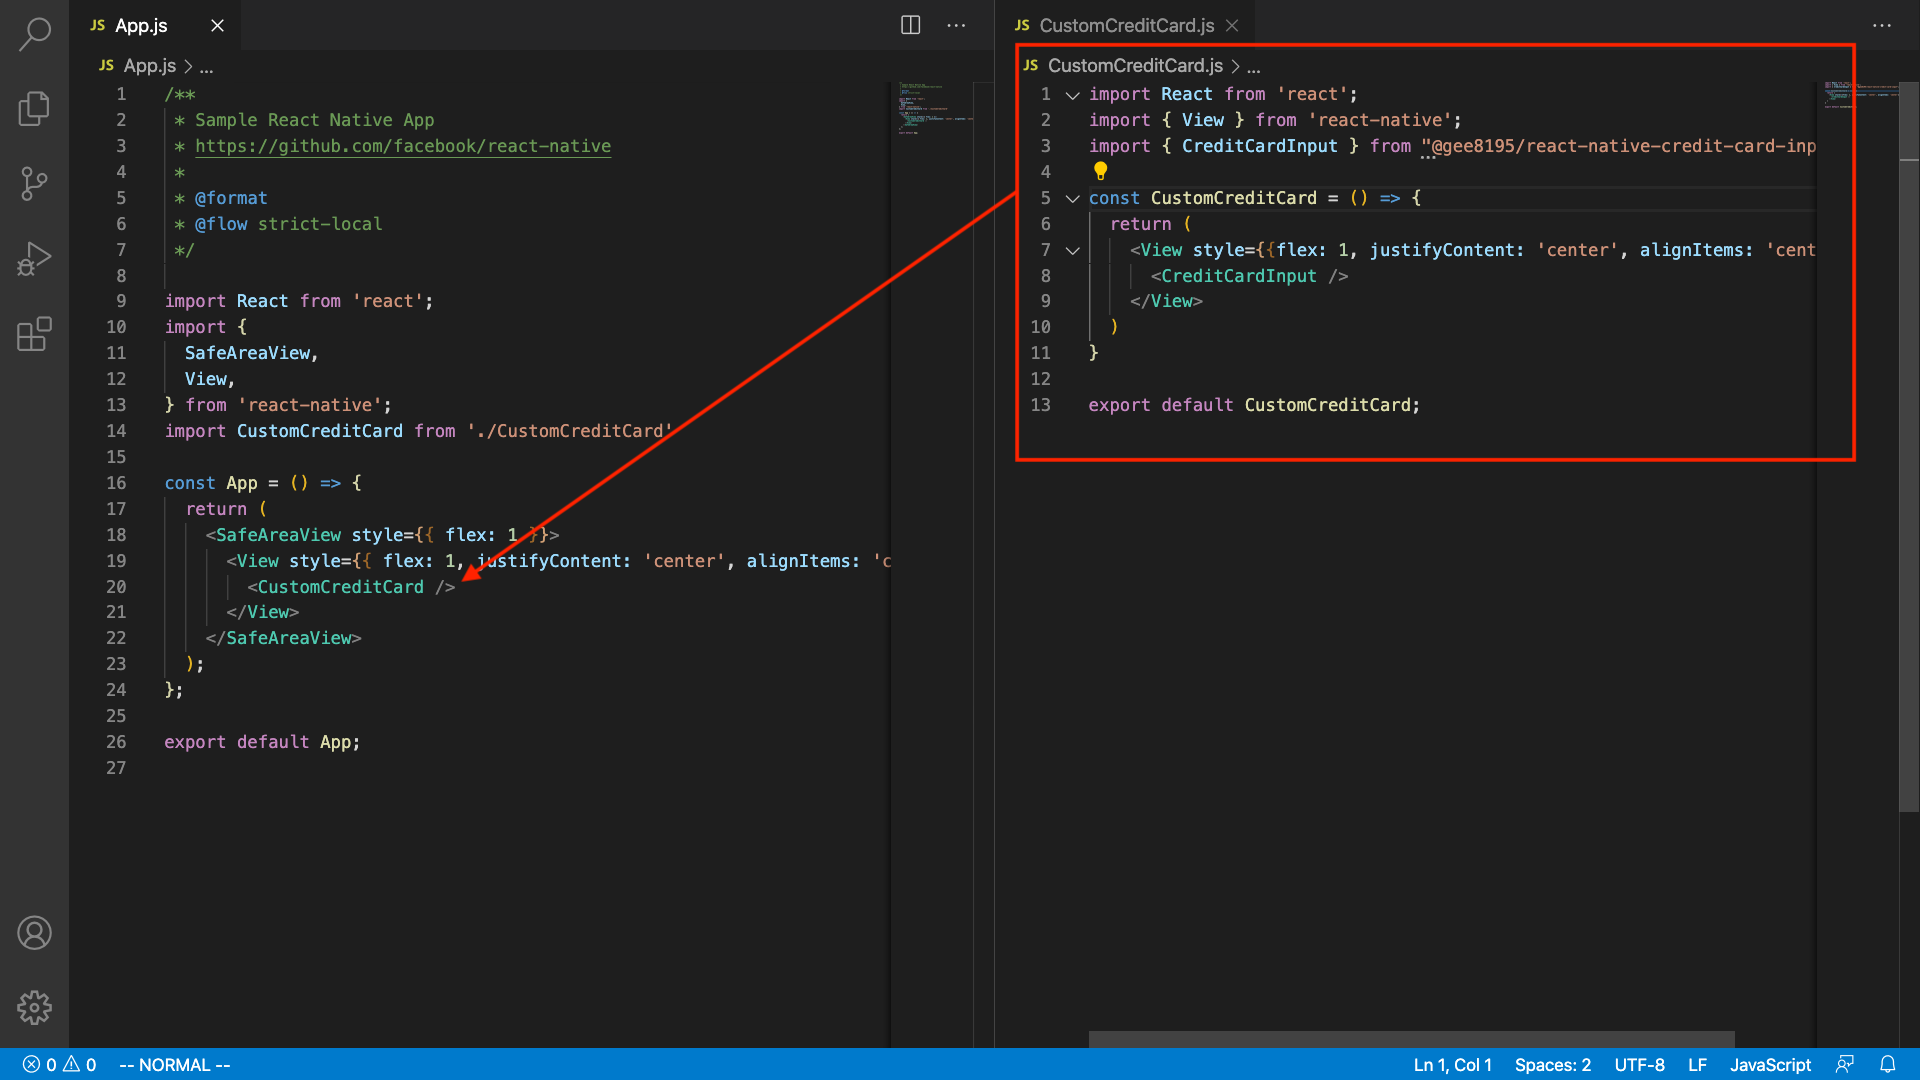Click the errors and warnings status indicator
1920x1080 pixels.
coord(60,1065)
